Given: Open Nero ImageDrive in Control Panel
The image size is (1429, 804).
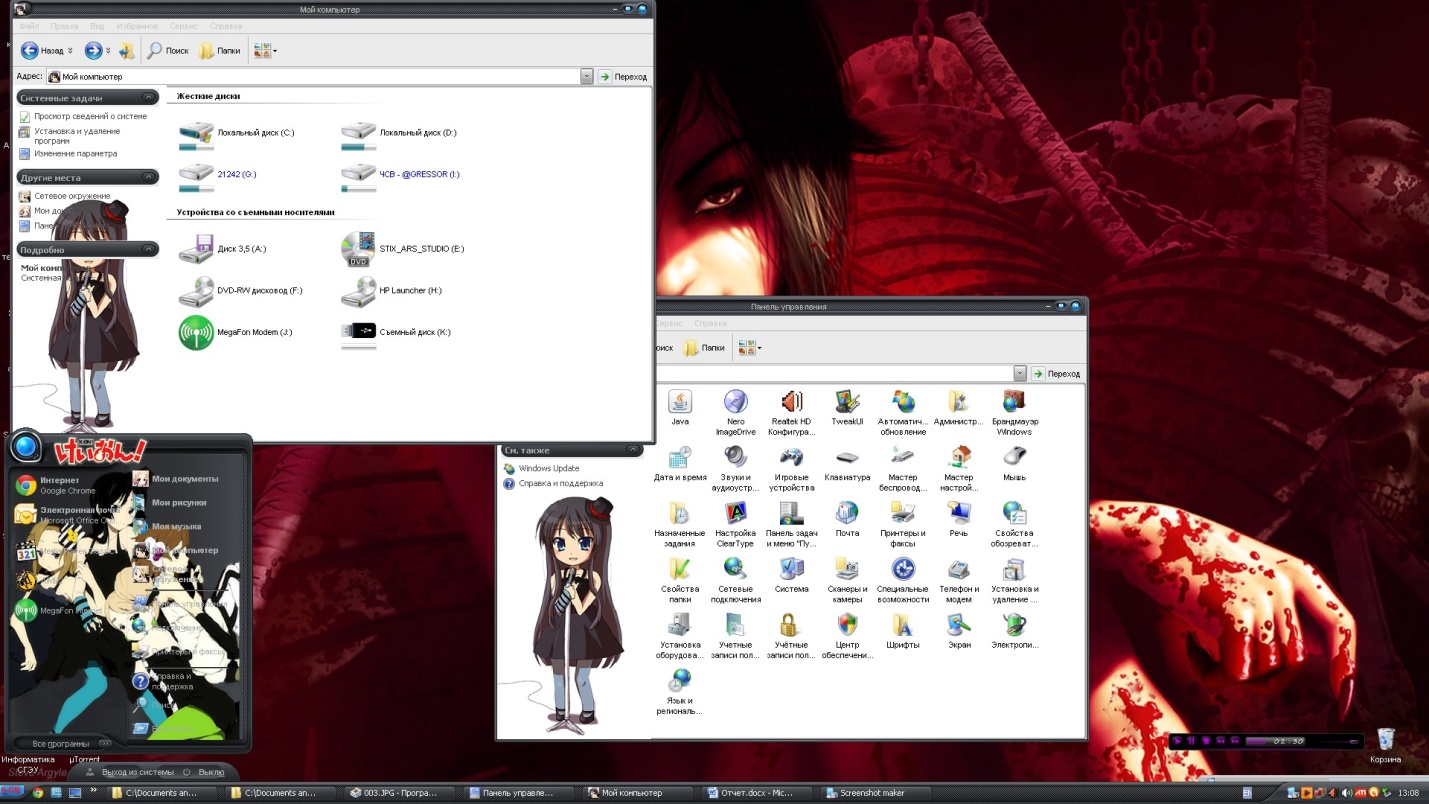Looking at the screenshot, I should 735,412.
